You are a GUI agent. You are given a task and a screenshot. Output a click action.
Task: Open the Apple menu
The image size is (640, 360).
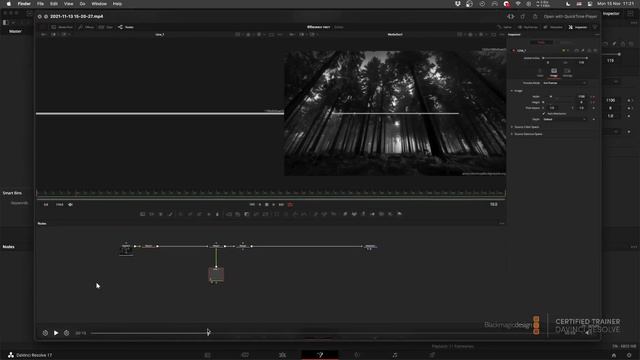(9, 4)
